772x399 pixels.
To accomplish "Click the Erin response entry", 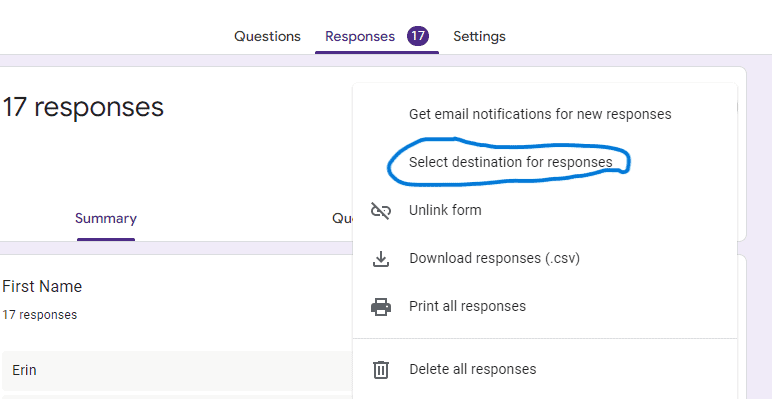I will pos(177,370).
